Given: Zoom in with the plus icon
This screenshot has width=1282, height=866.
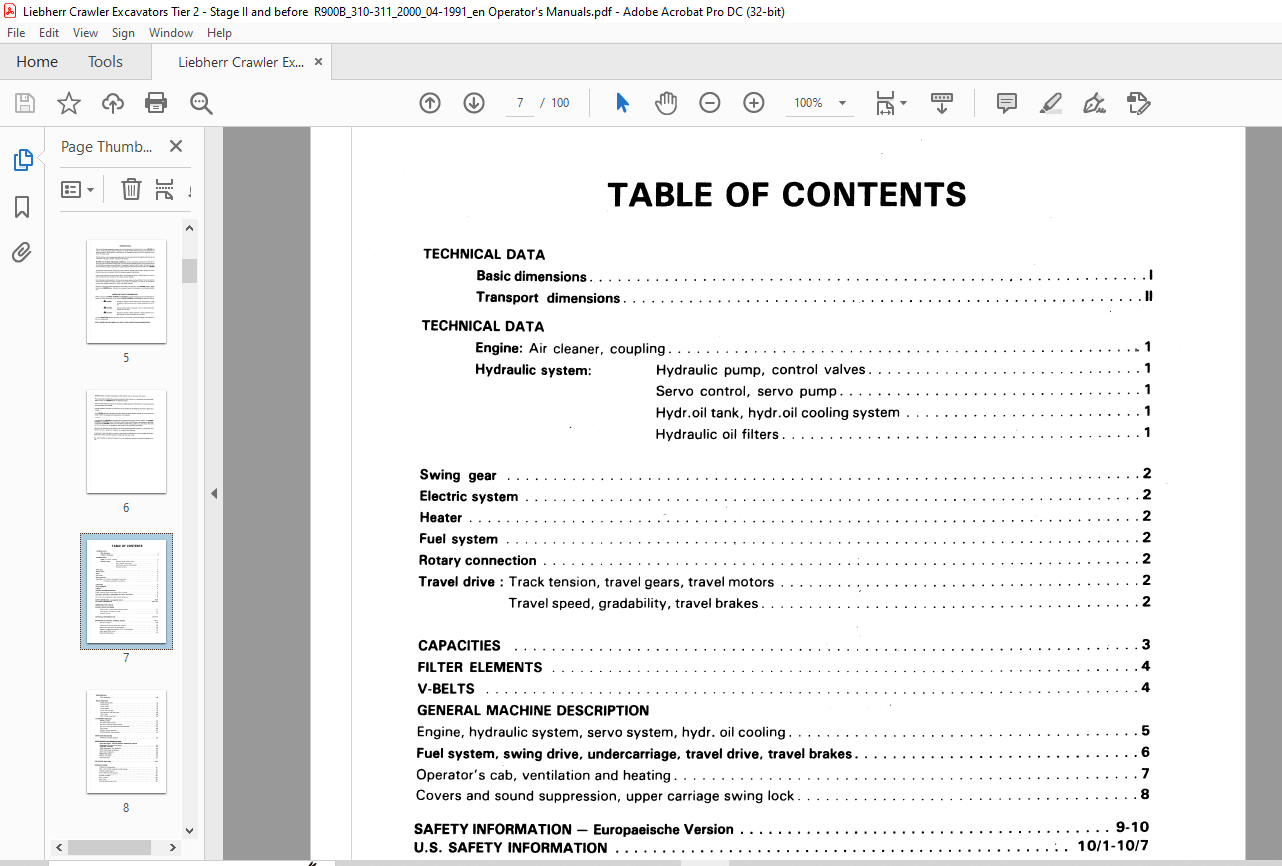Looking at the screenshot, I should coord(754,103).
